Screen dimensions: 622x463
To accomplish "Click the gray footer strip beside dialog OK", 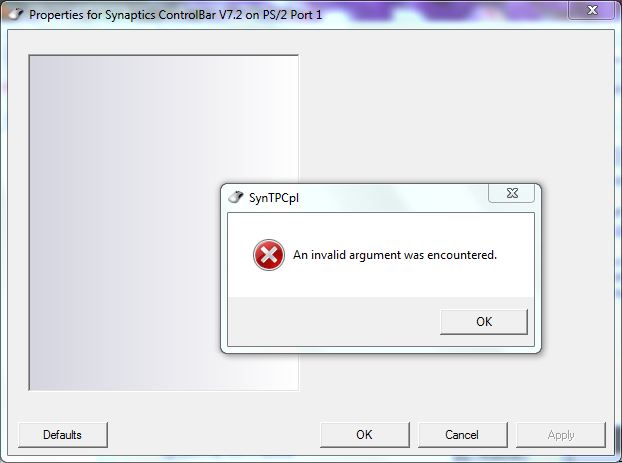I will [333, 321].
